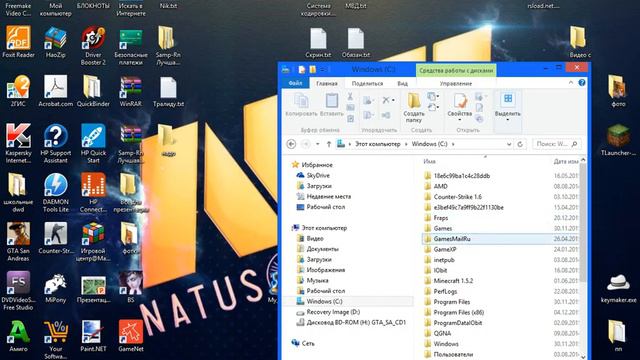Open the Acrobat.com desktop shortcut
The image size is (640, 360).
click(56, 91)
